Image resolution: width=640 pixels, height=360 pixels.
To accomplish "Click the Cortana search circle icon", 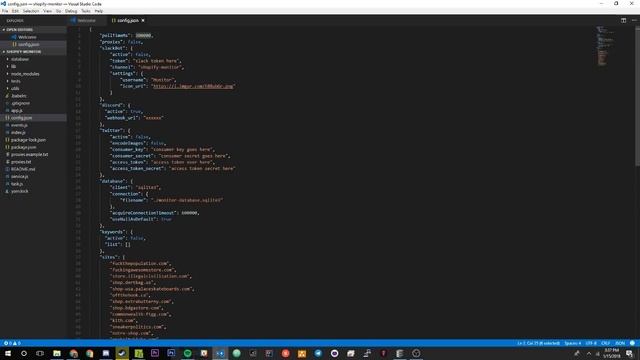I will tap(24, 353).
